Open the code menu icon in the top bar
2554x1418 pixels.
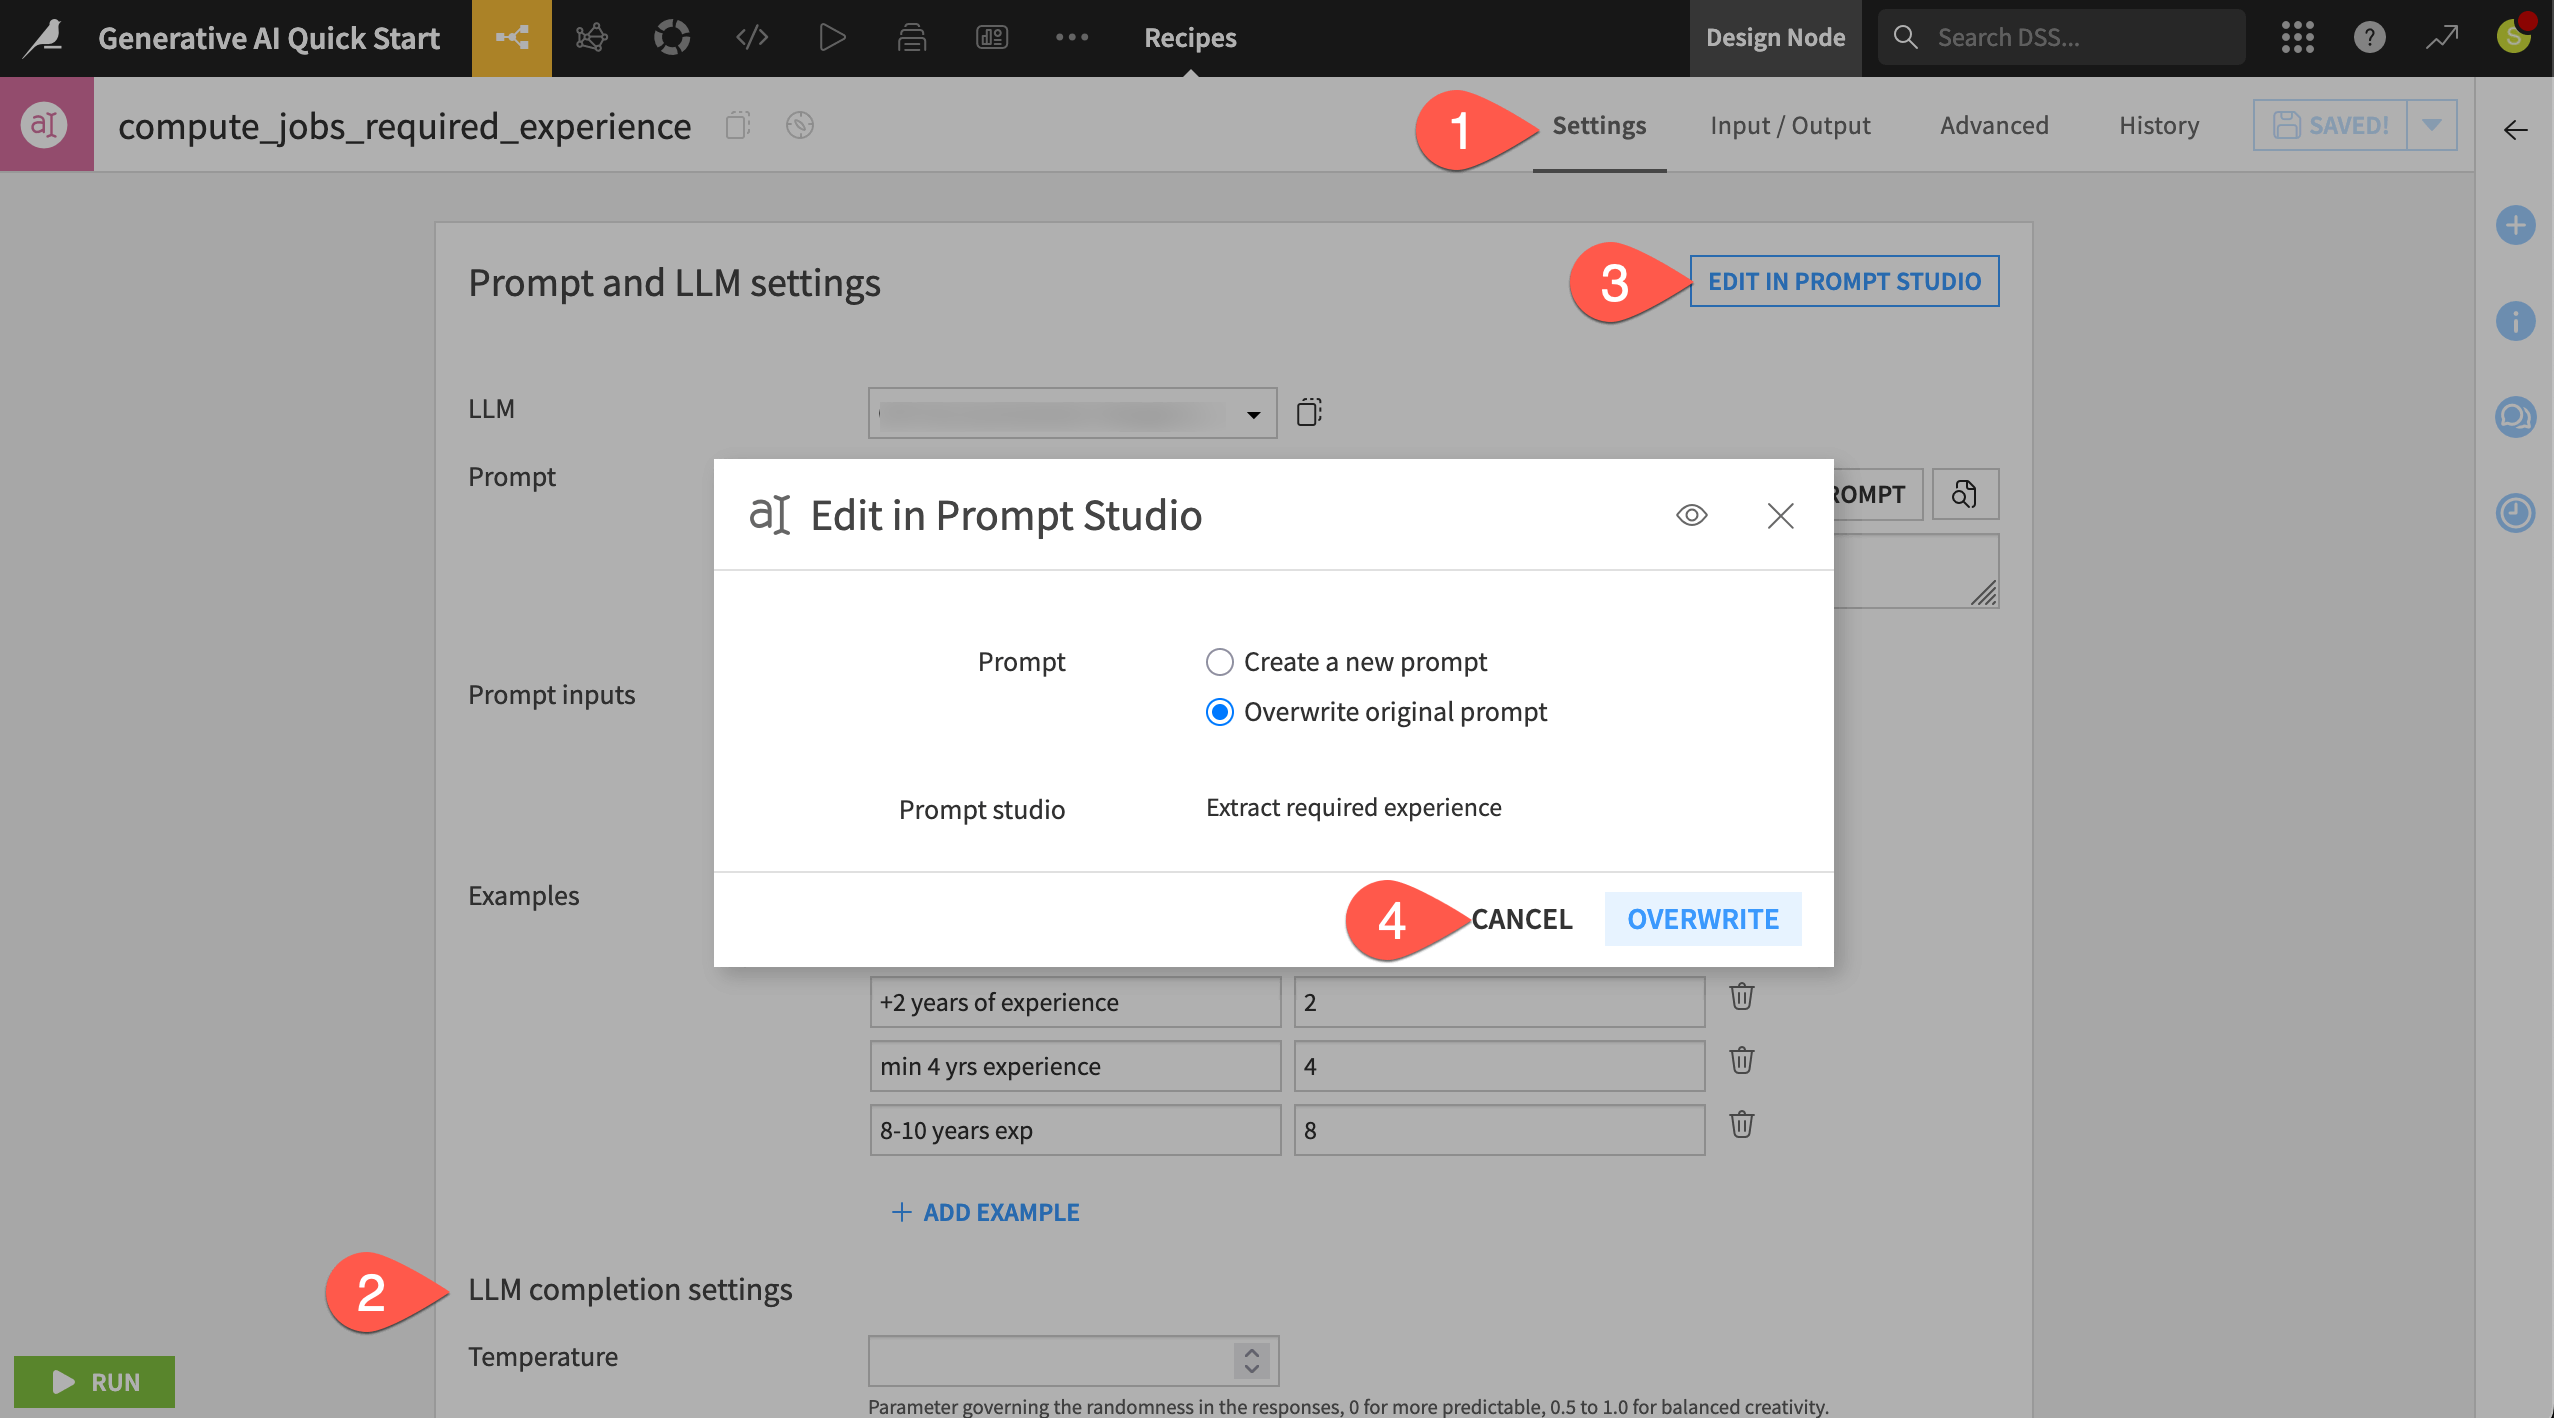click(x=751, y=38)
